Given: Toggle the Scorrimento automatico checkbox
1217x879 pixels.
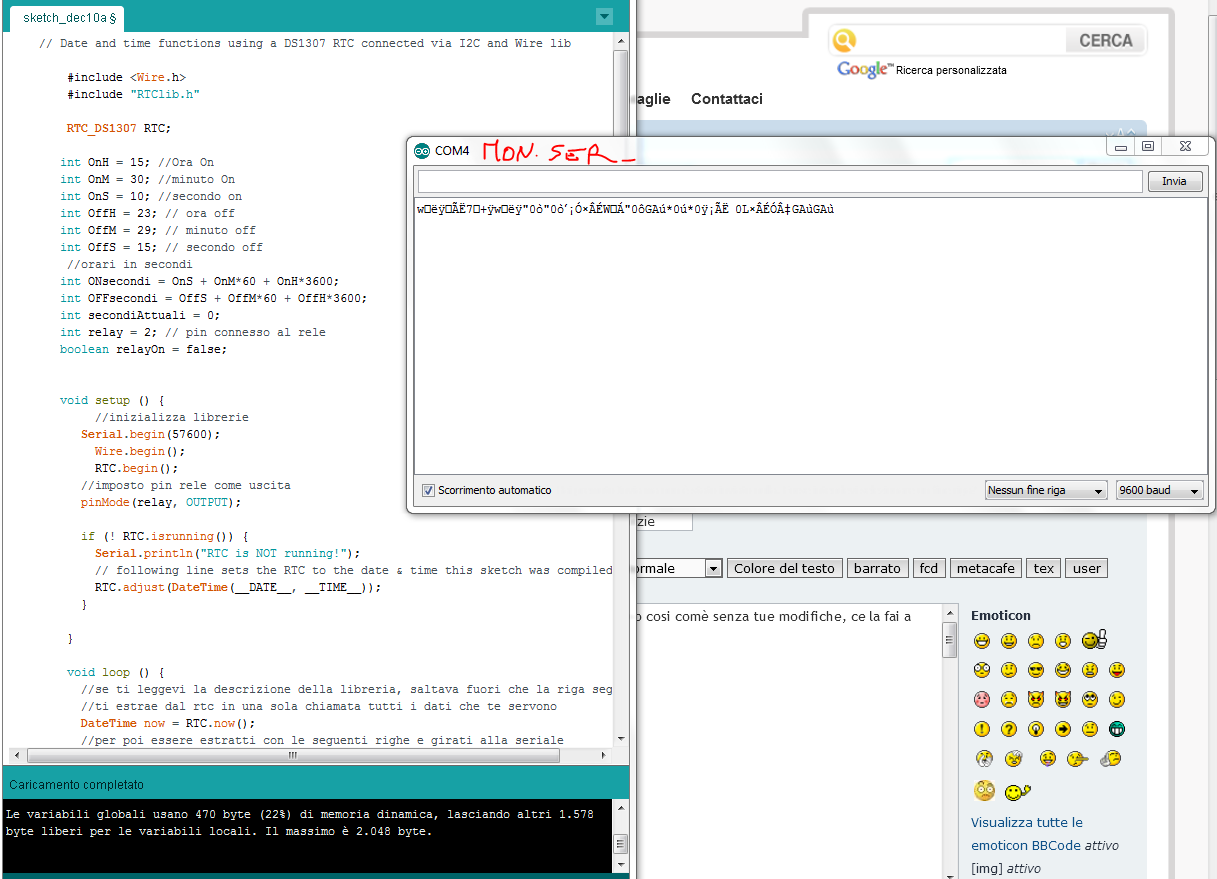Looking at the screenshot, I should pos(428,491).
